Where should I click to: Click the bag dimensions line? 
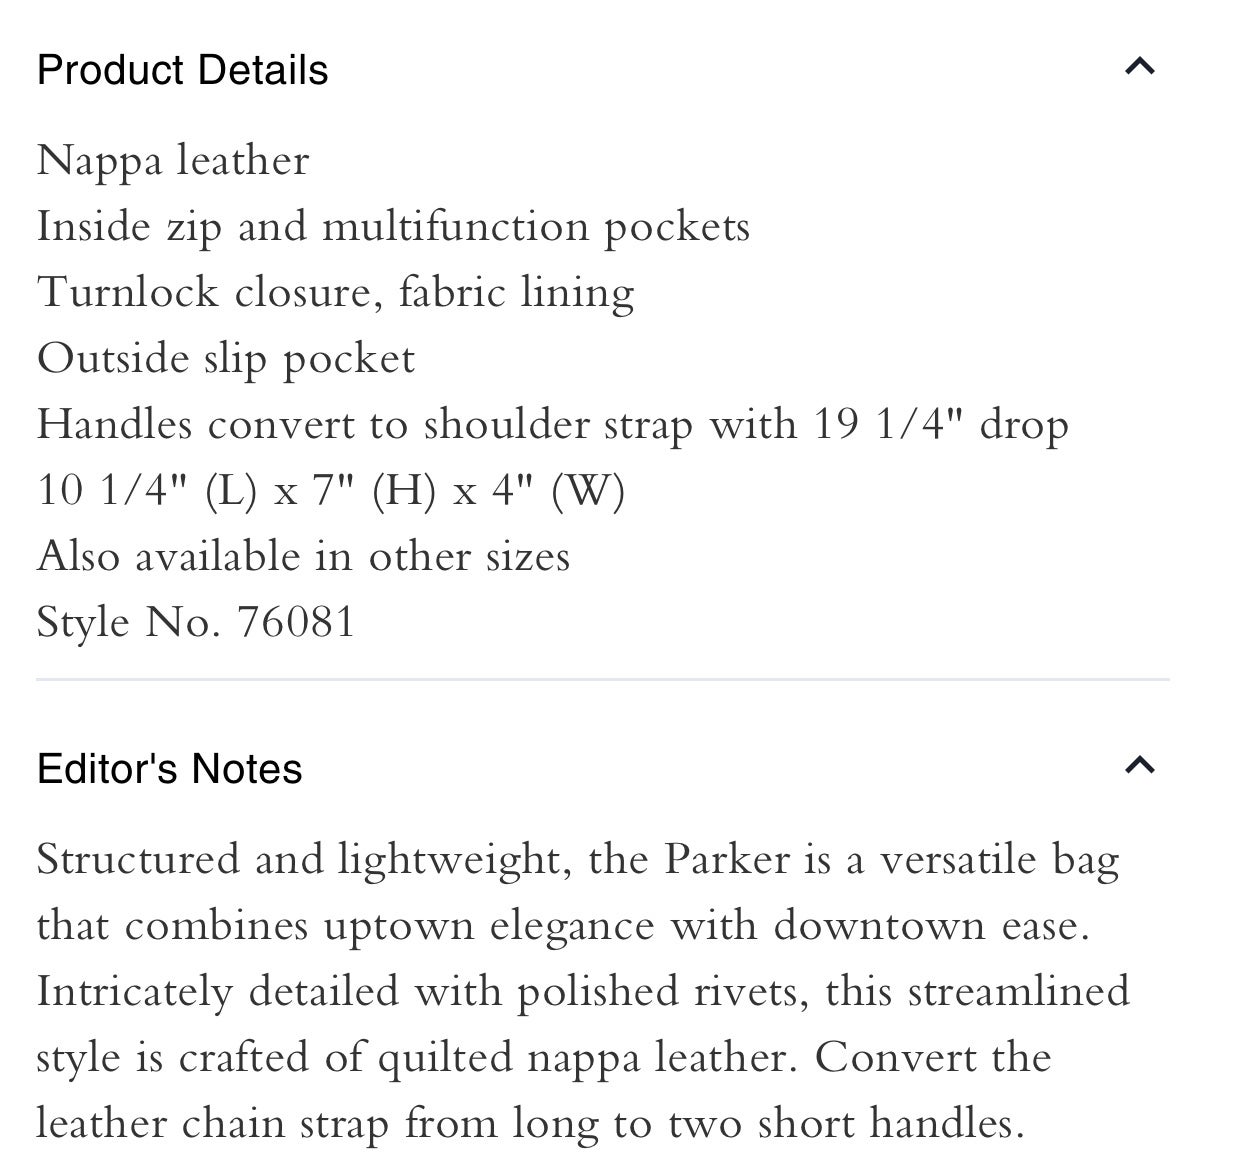click(331, 491)
